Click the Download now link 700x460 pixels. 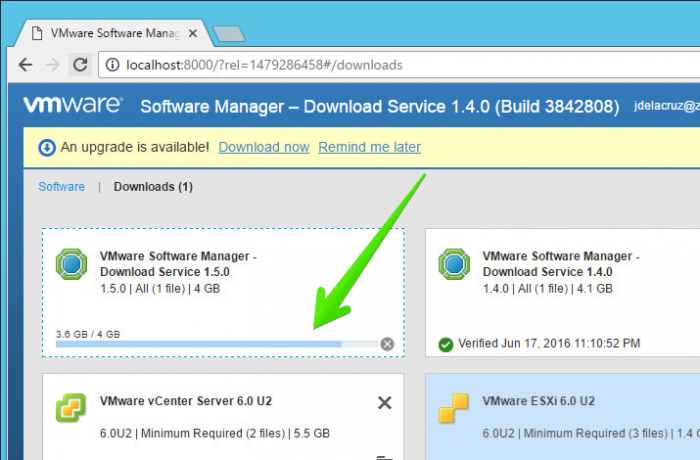coord(264,147)
